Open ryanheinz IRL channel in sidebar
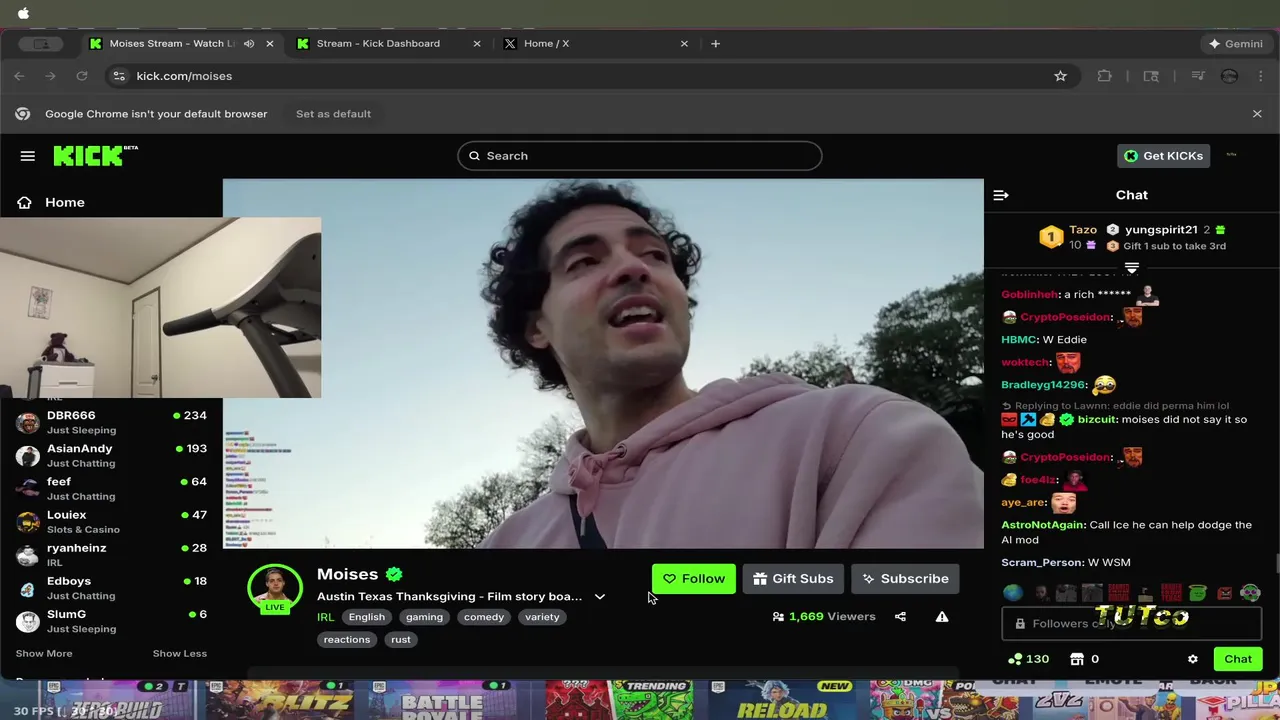Viewport: 1280px width, 720px height. (111, 554)
